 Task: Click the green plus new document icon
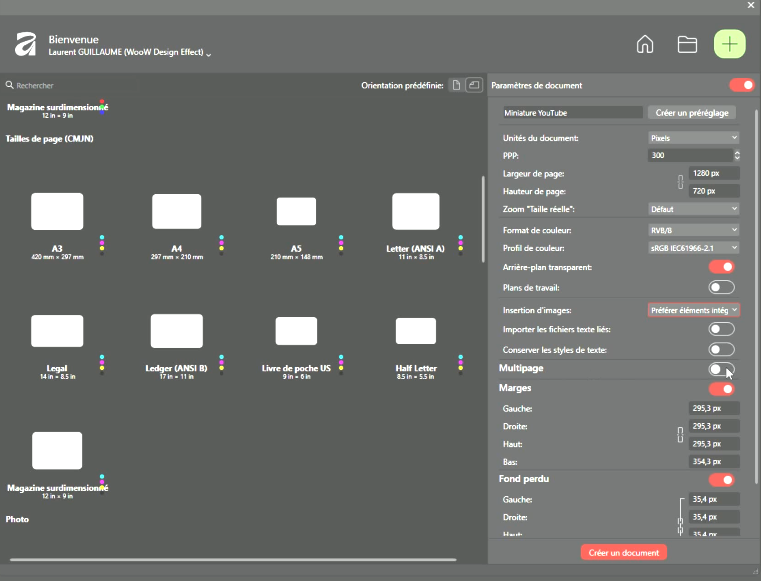click(730, 44)
